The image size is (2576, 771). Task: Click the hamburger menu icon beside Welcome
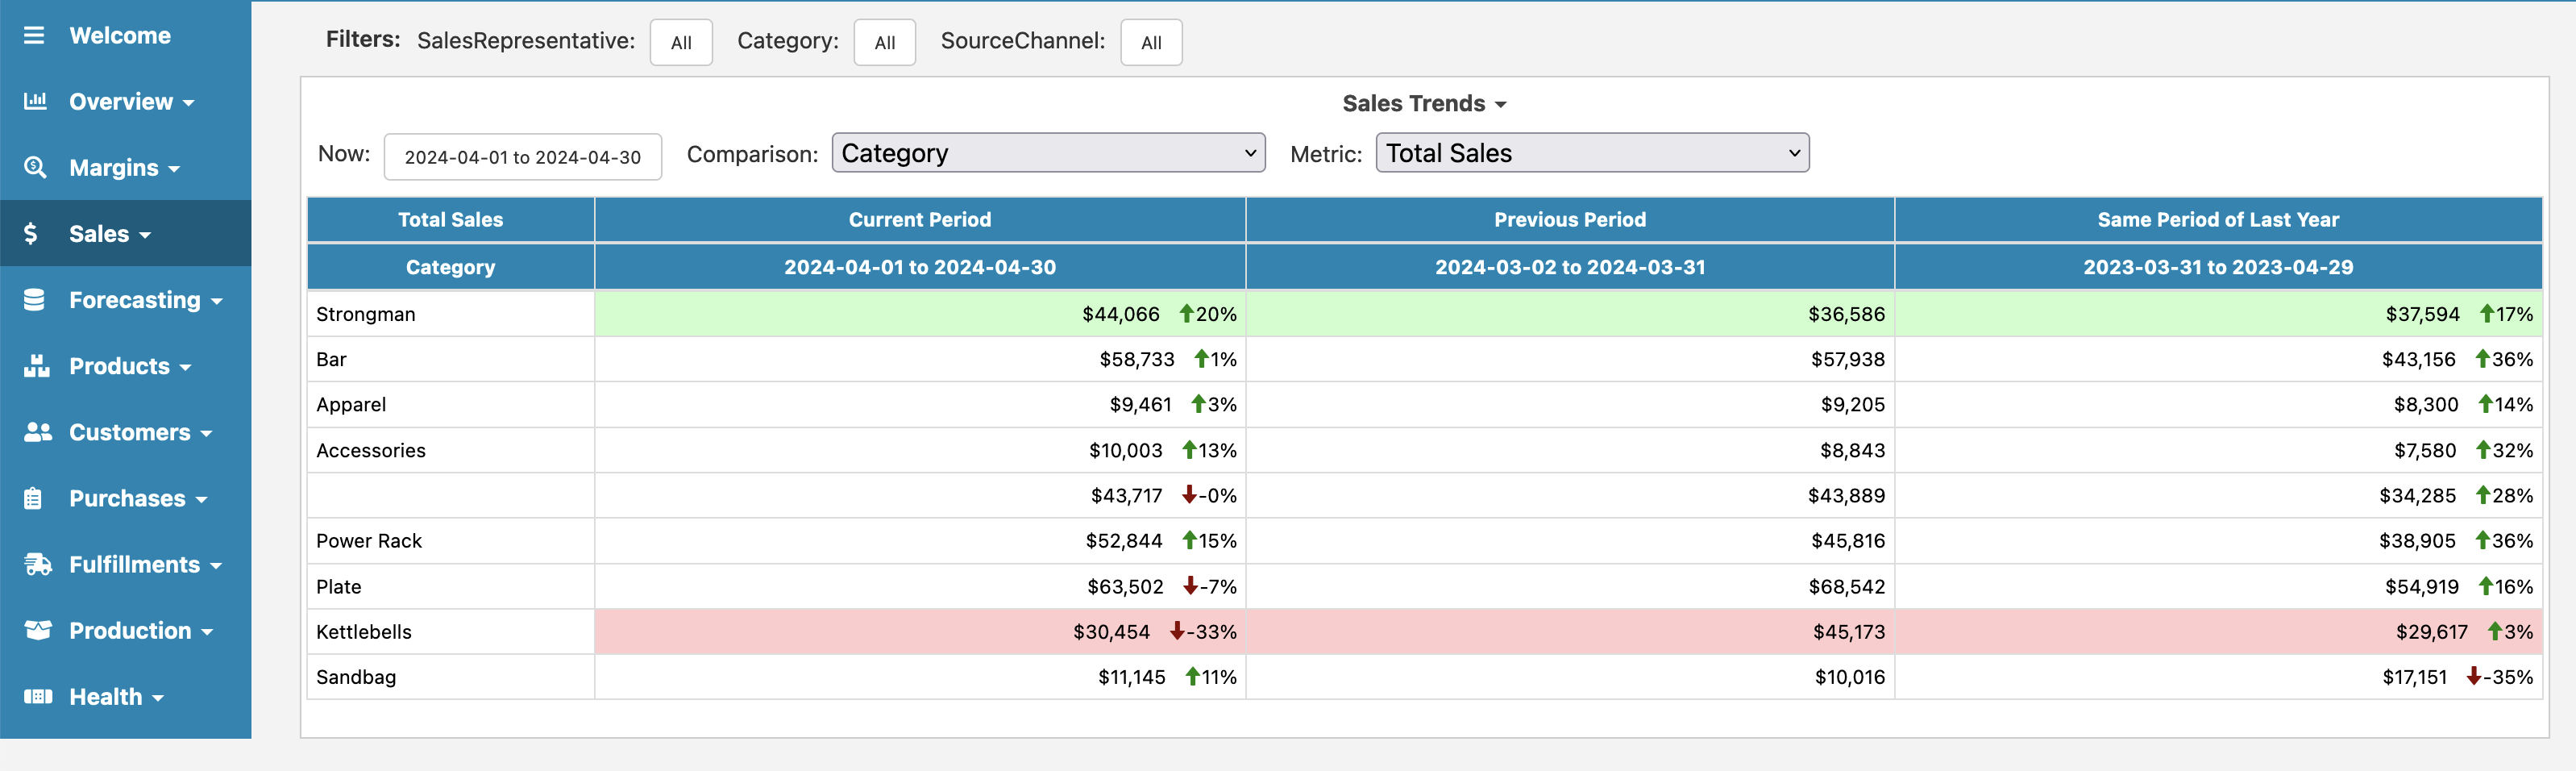point(34,36)
